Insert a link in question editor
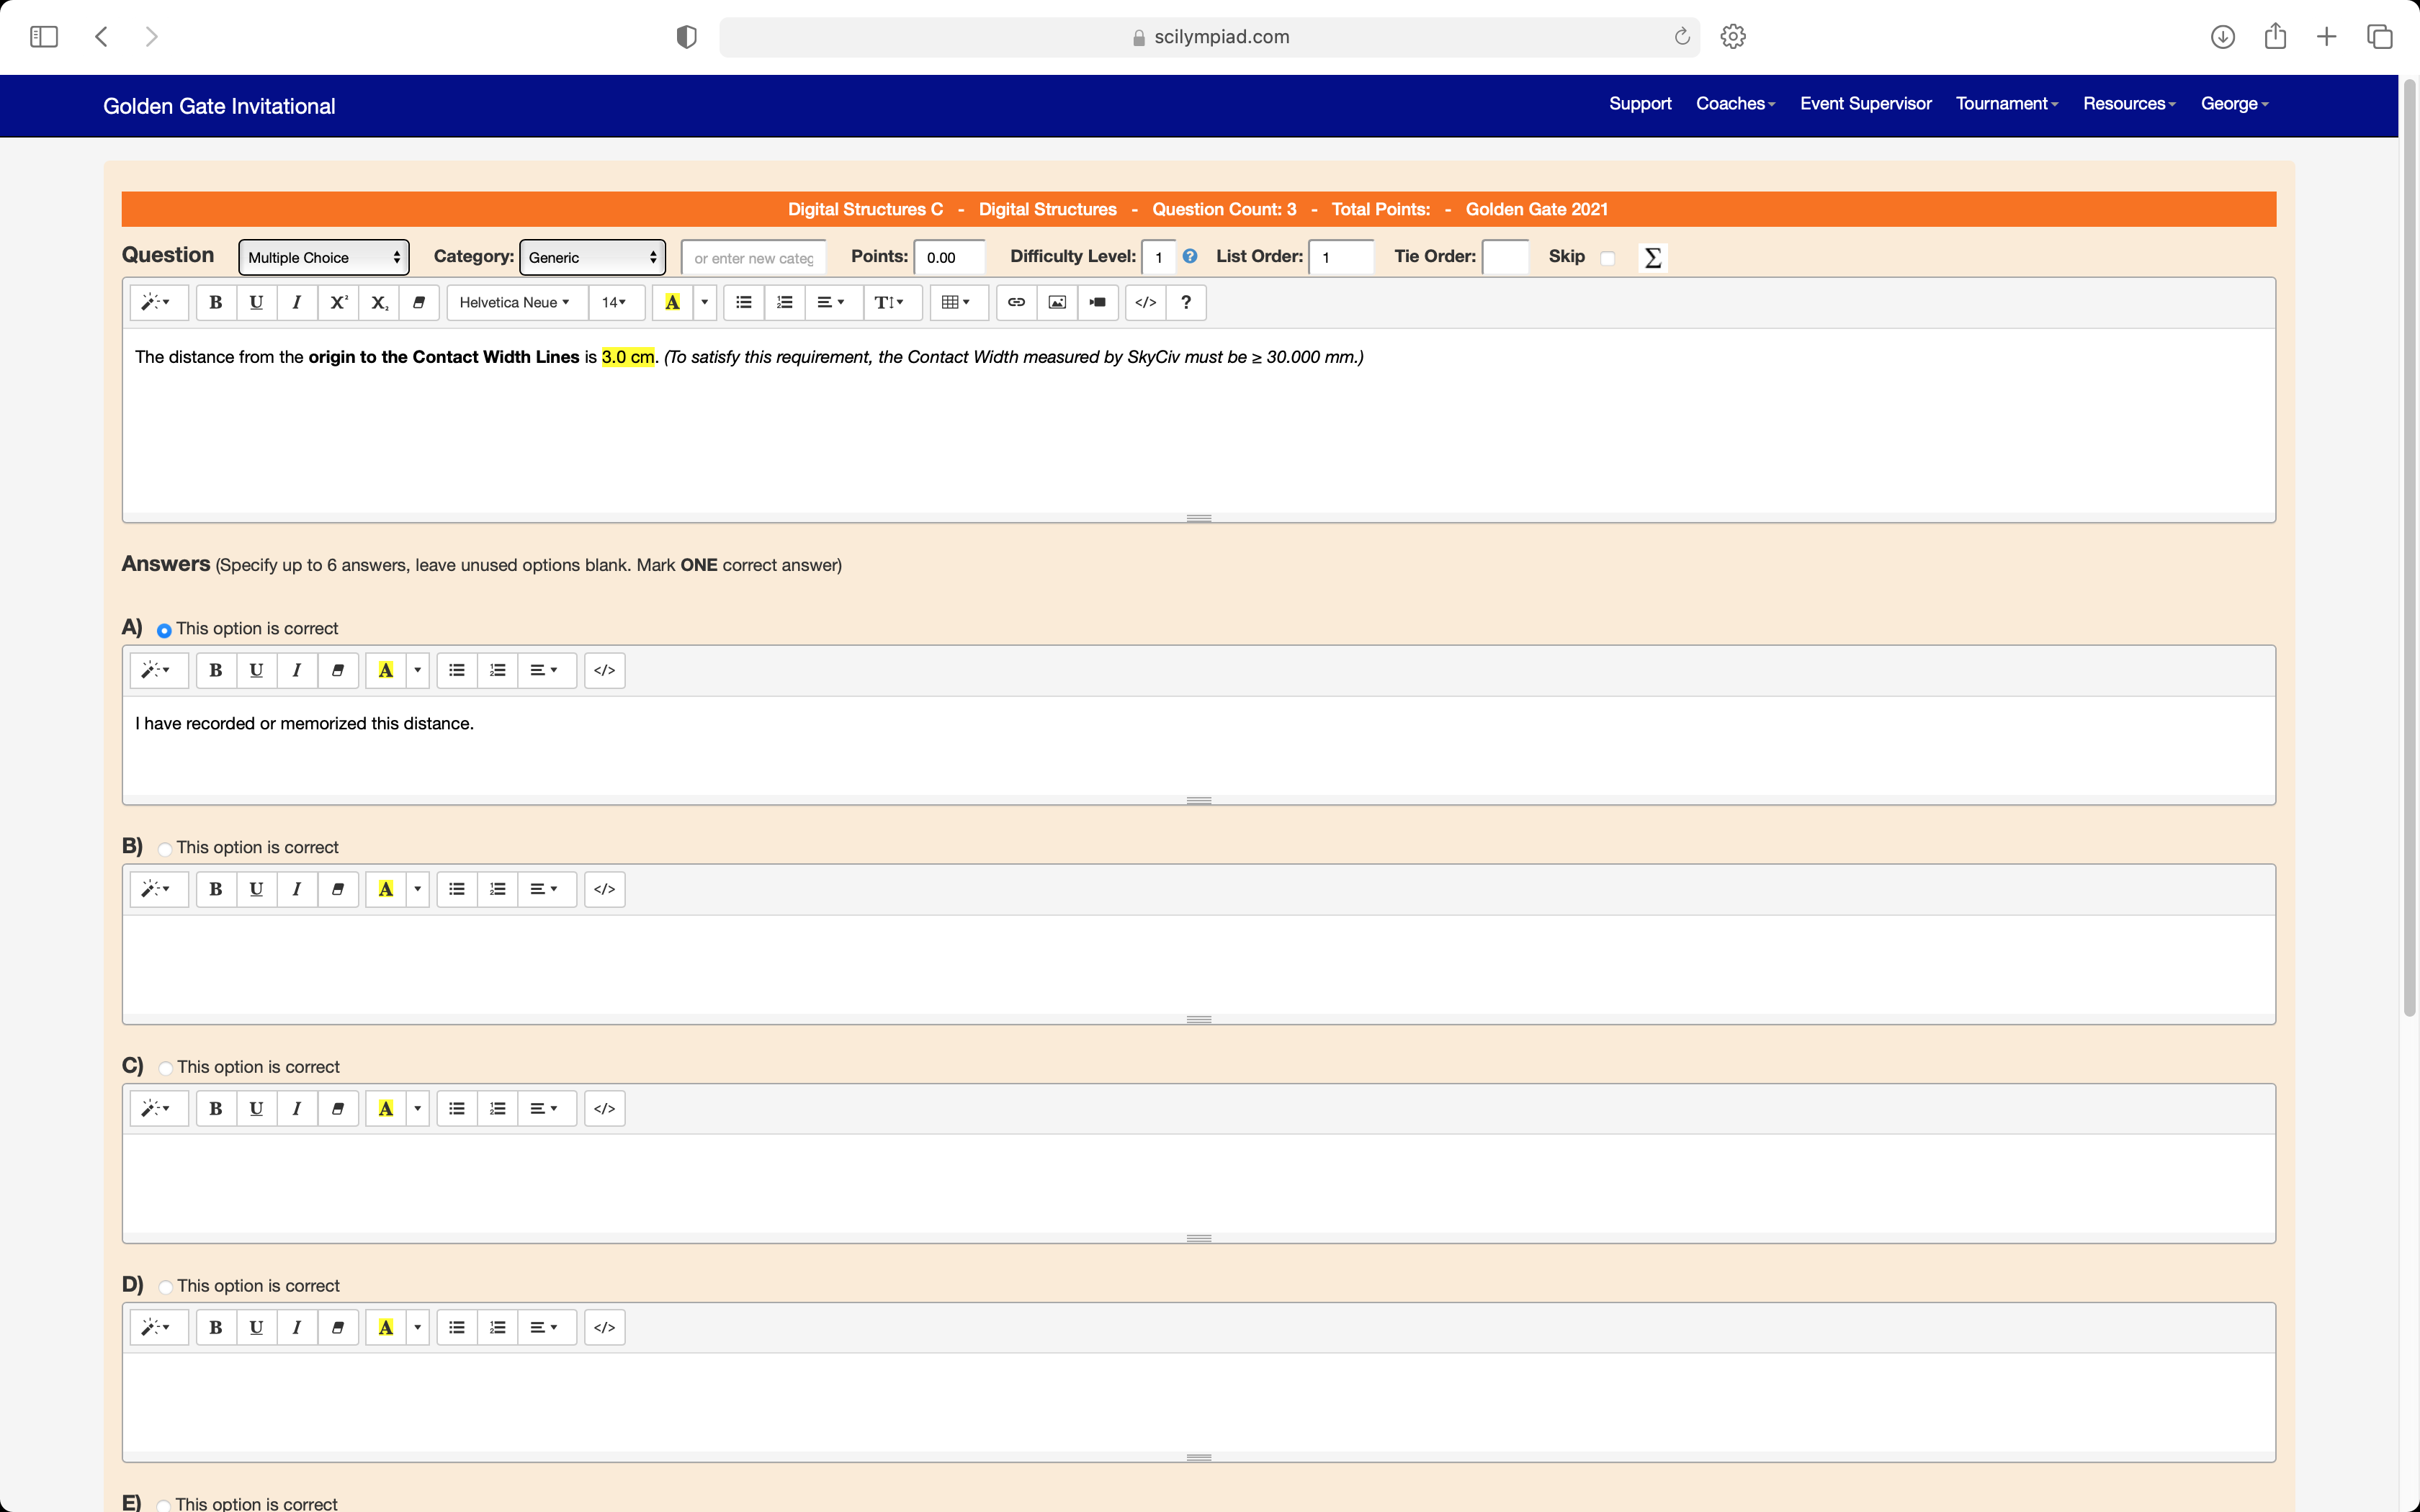 click(x=1016, y=302)
